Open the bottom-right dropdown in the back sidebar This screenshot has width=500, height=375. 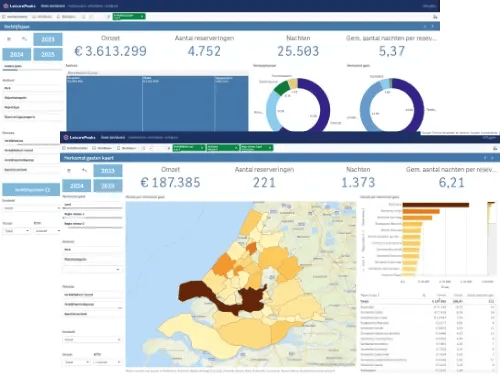[x=47, y=231]
